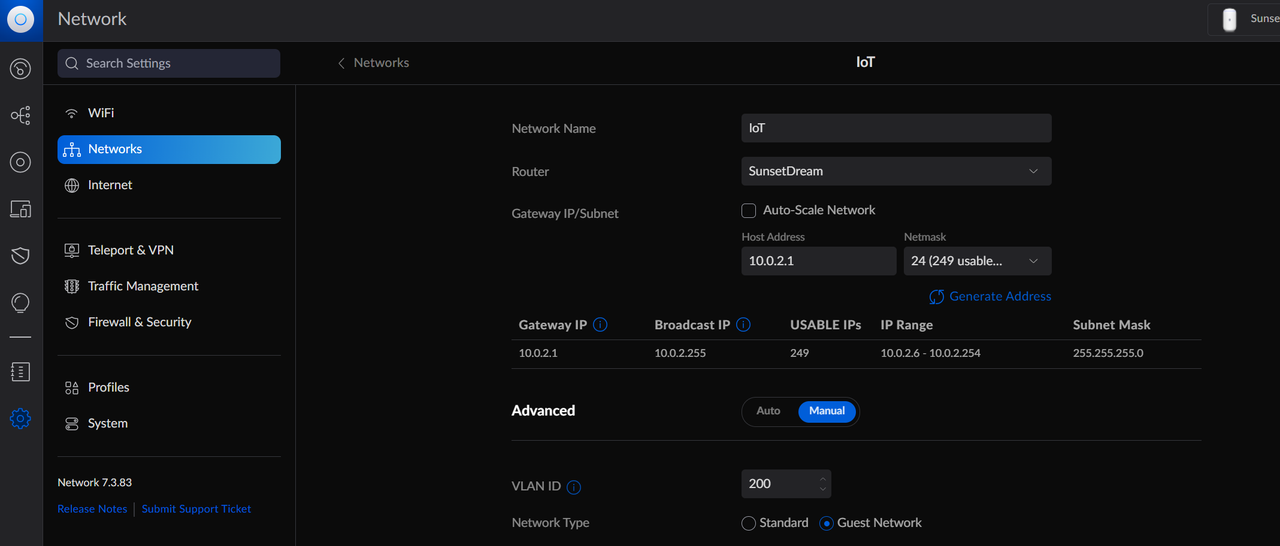Click the device icon beside Sunse
1280x546 pixels.
(1230, 19)
